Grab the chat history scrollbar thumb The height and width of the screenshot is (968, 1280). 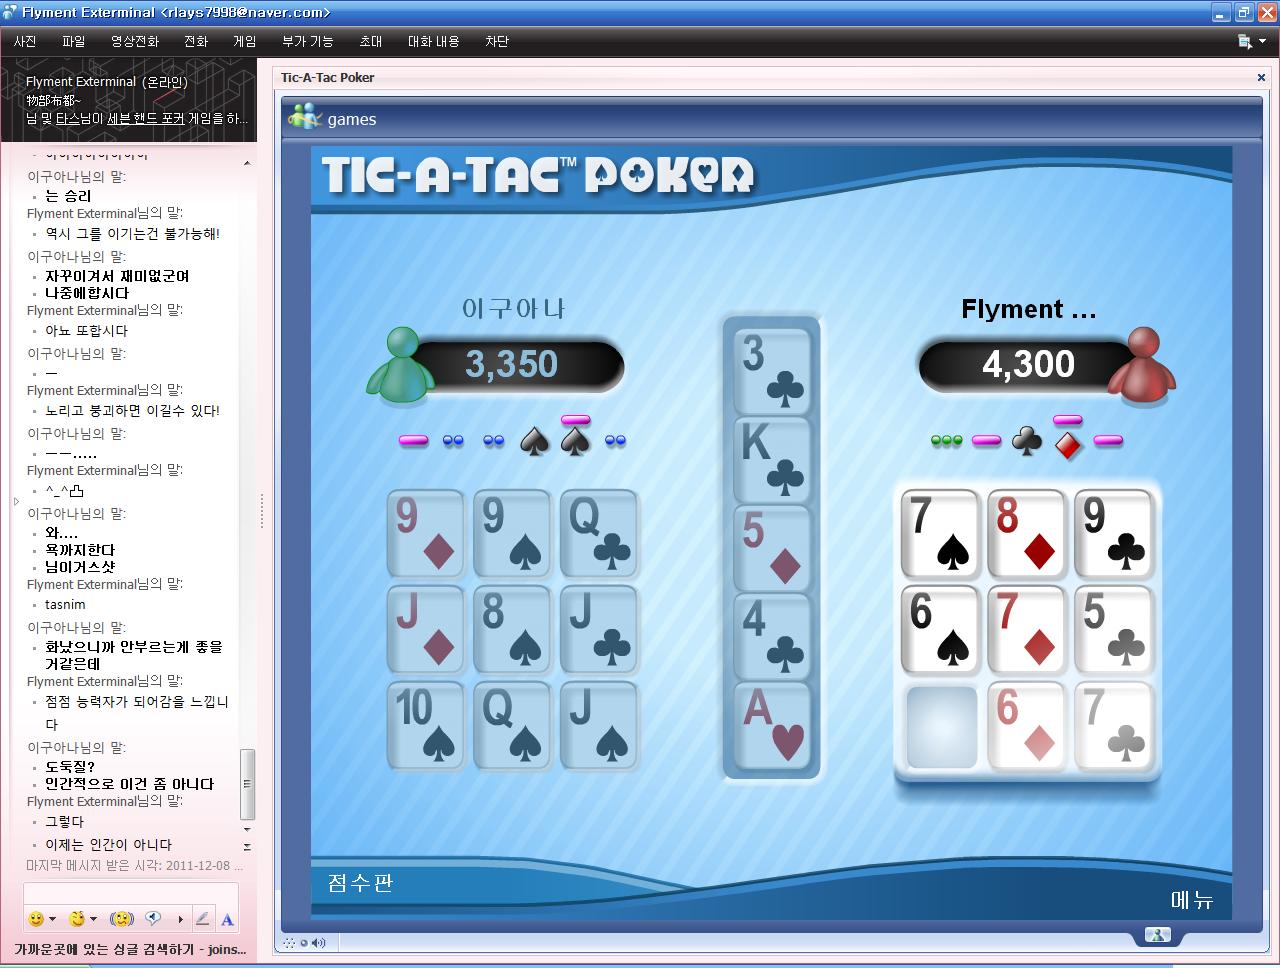pos(247,784)
